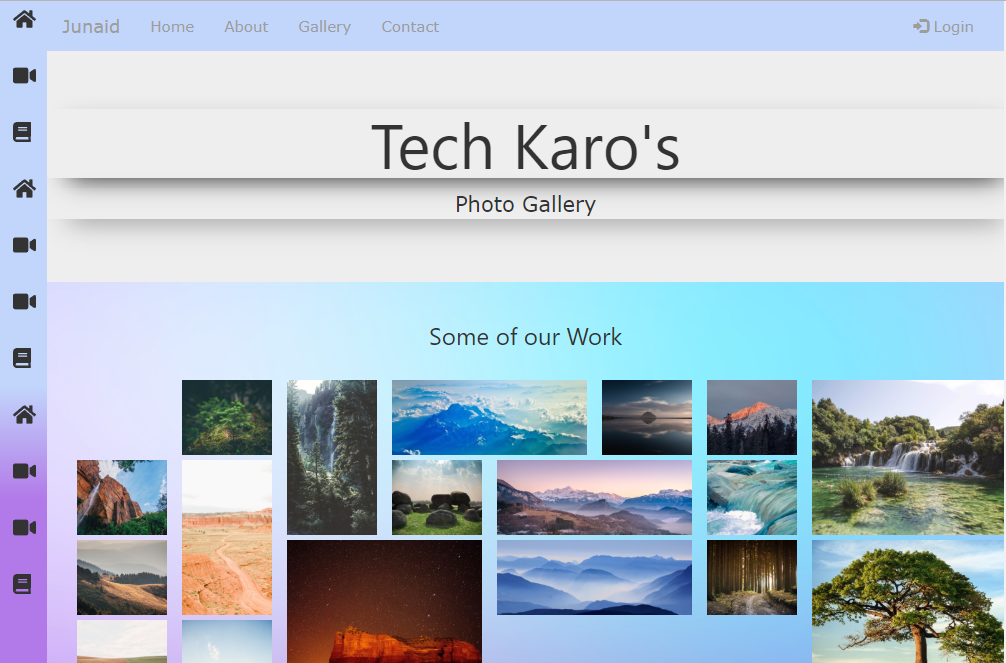Open the blue mountains above clouds photo
This screenshot has height=663, width=1006.
coord(489,417)
